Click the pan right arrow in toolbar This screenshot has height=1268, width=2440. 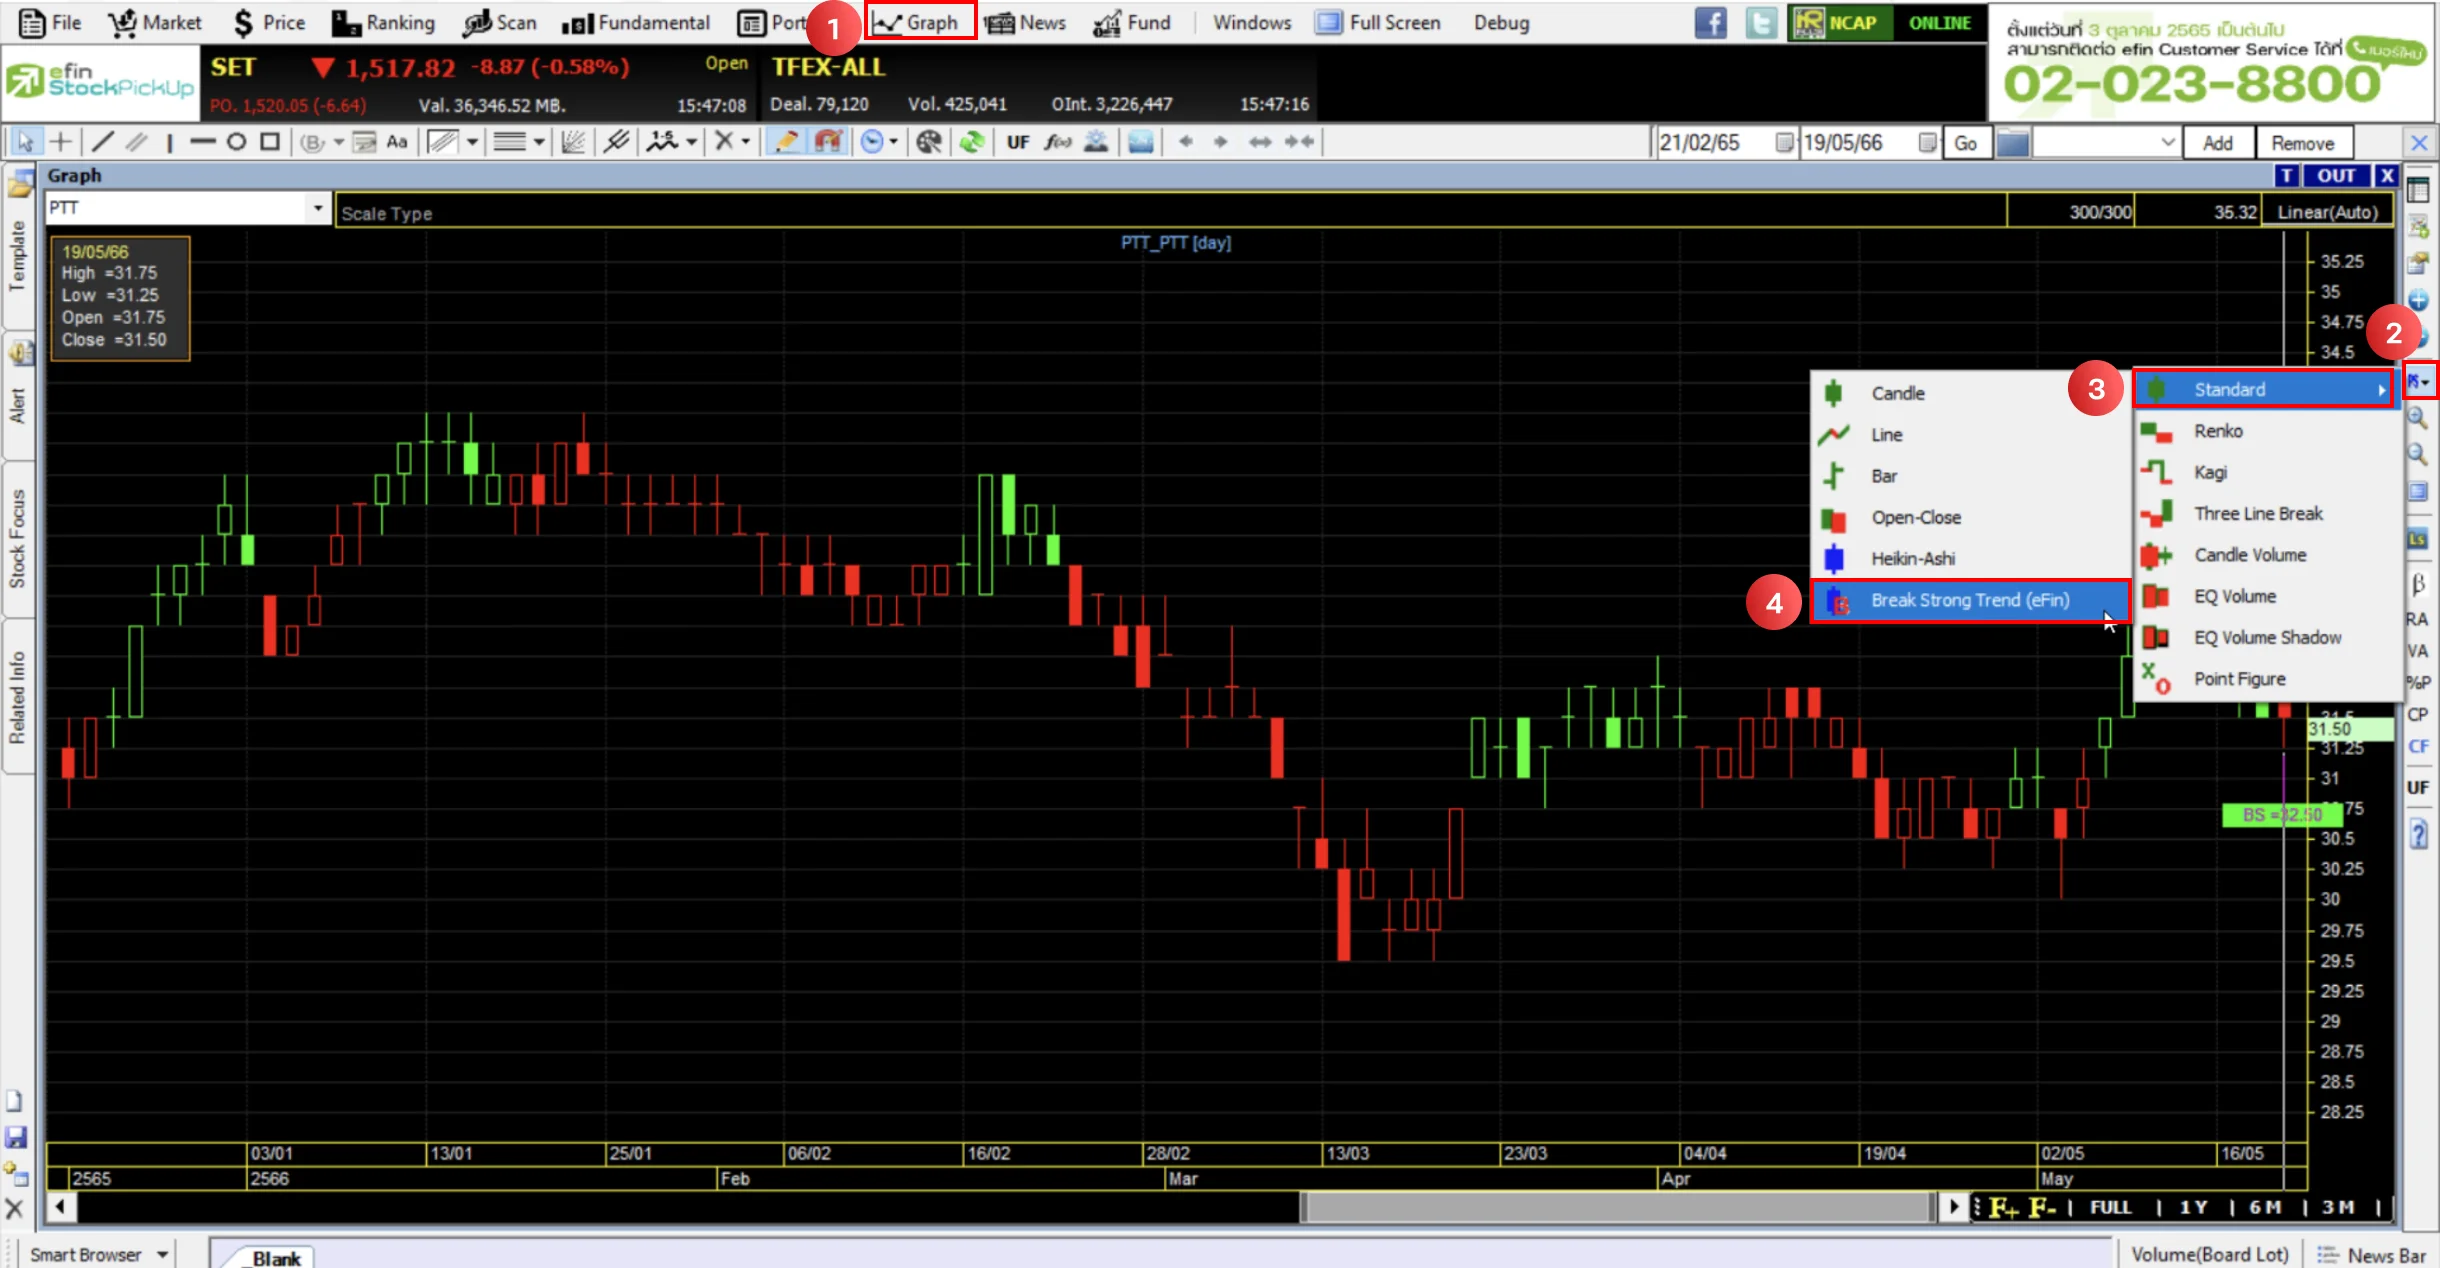pos(1220,142)
